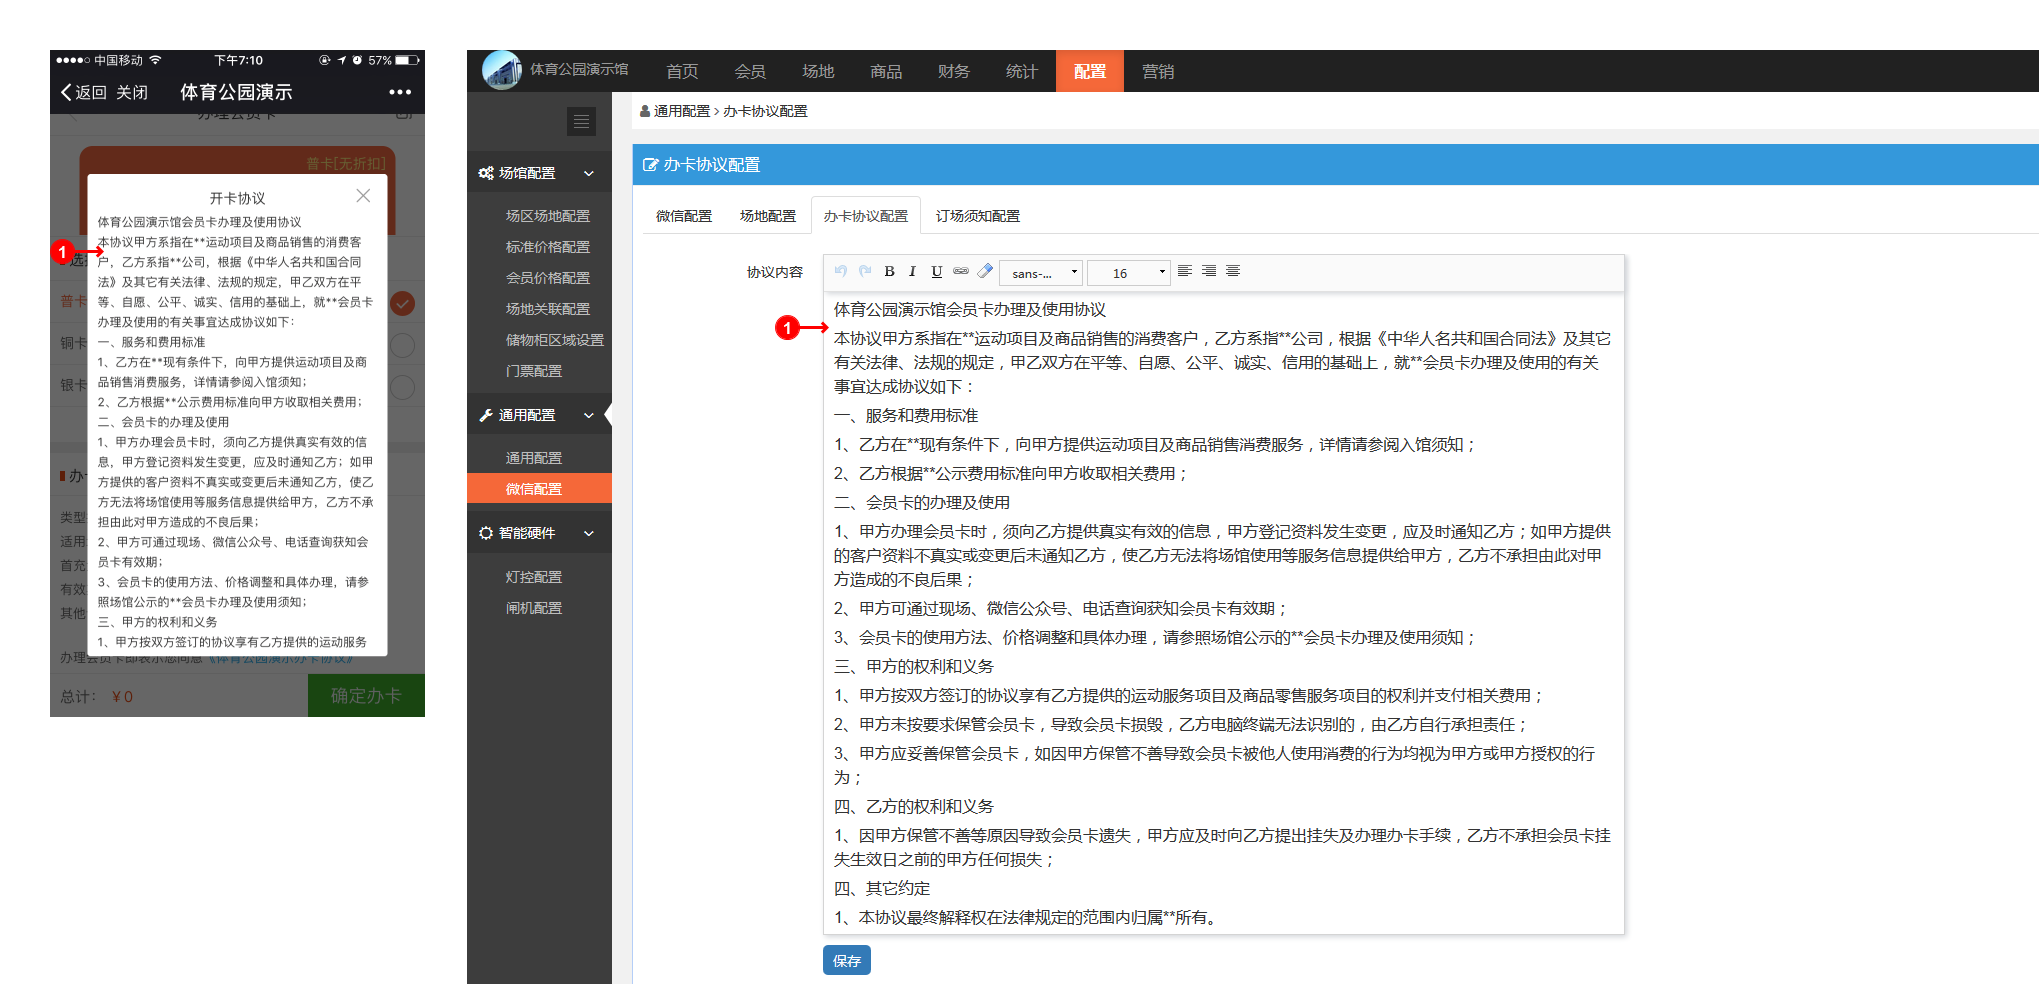Toggle bold formatting in the editor
Viewport: 2039px width, 984px height.
tap(889, 271)
